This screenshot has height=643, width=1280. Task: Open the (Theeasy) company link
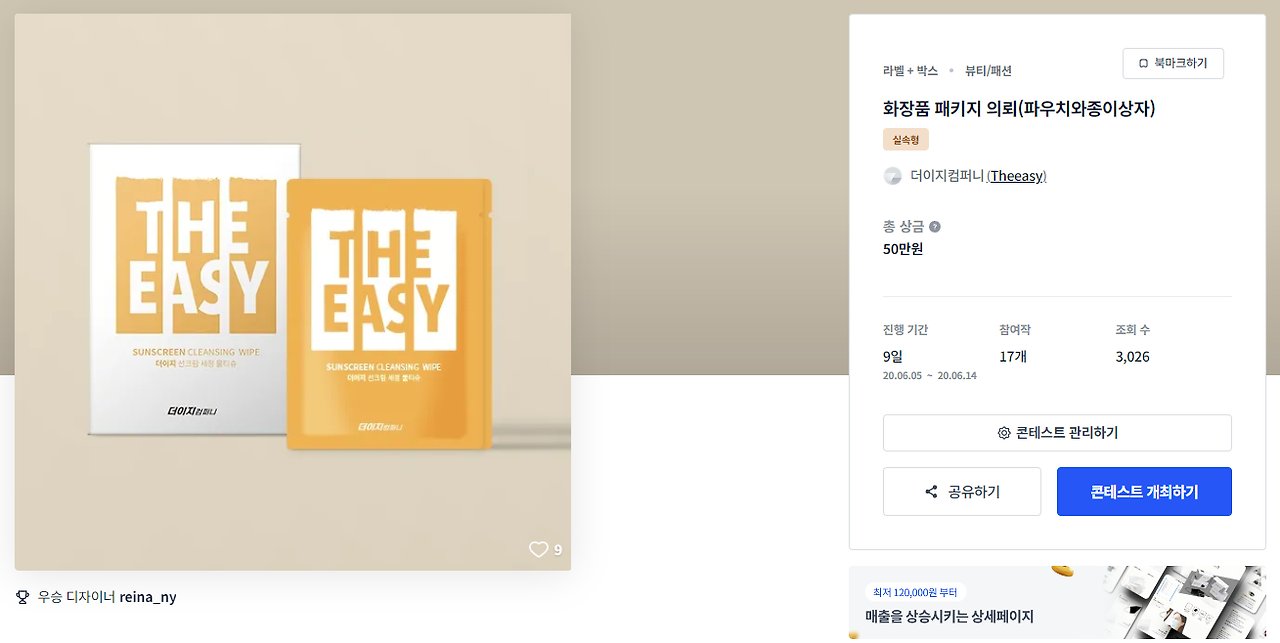pos(1017,176)
